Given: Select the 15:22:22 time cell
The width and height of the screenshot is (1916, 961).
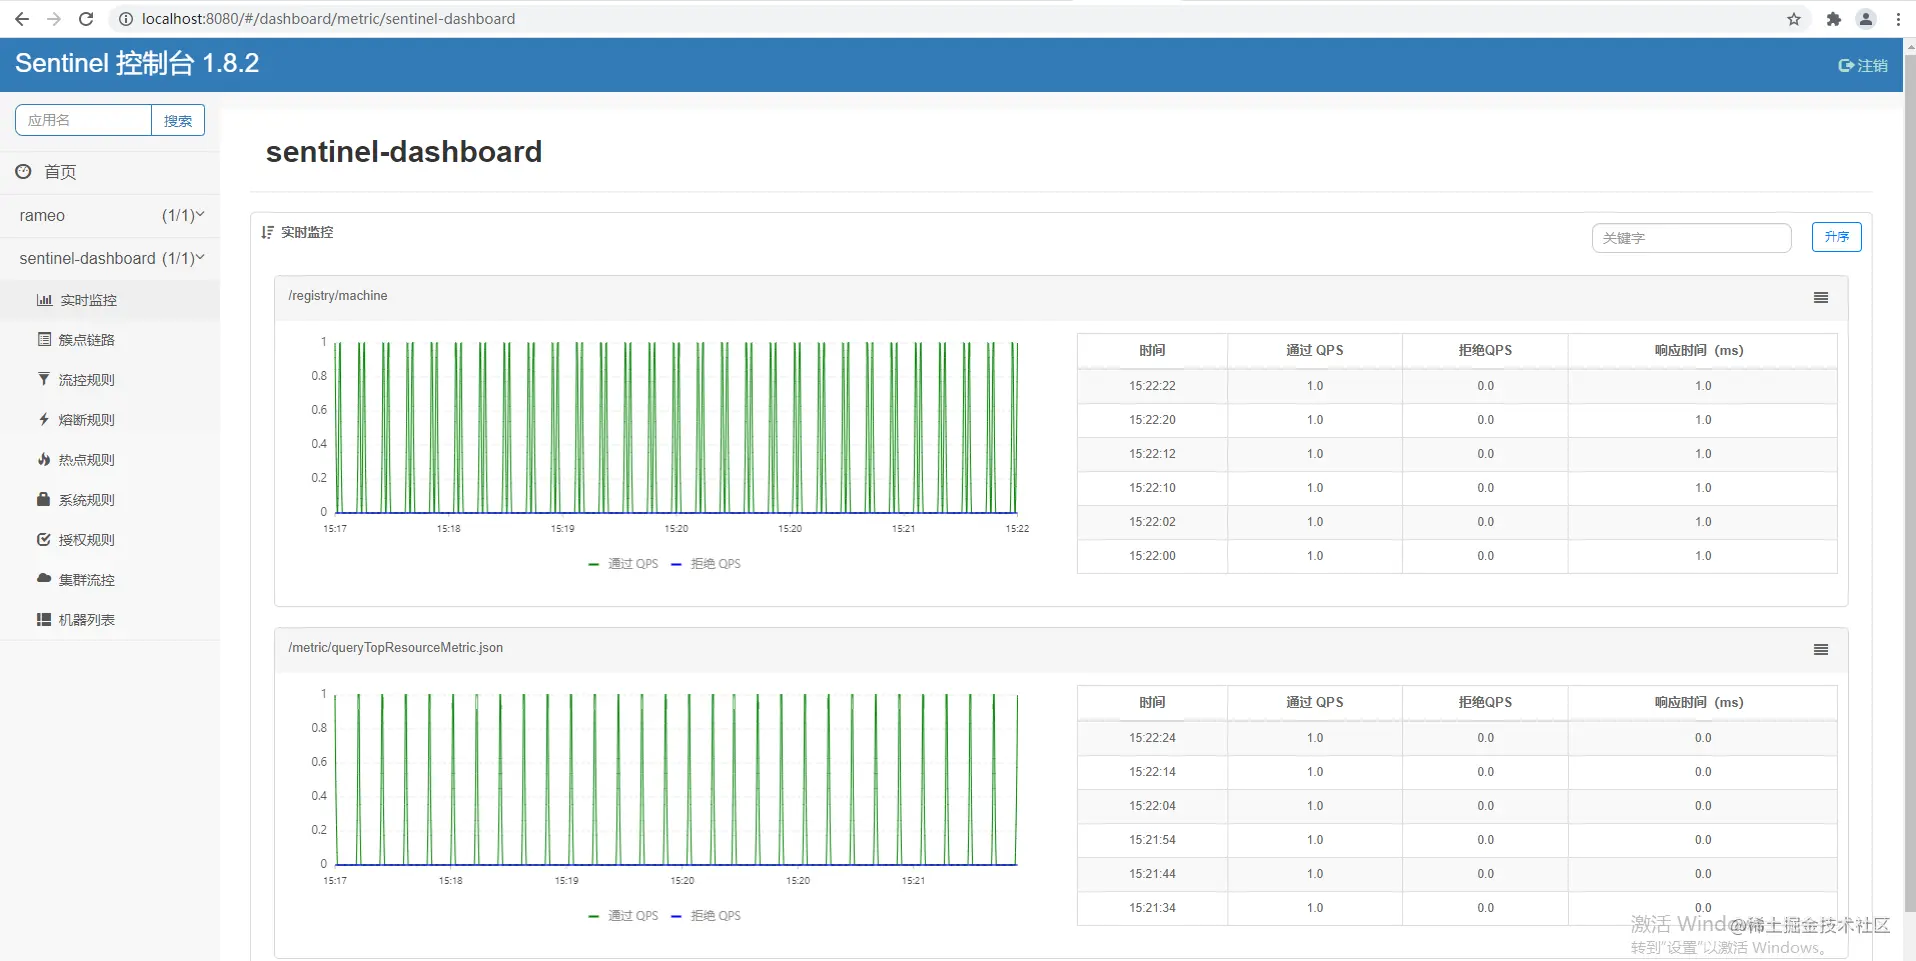Looking at the screenshot, I should point(1152,386).
